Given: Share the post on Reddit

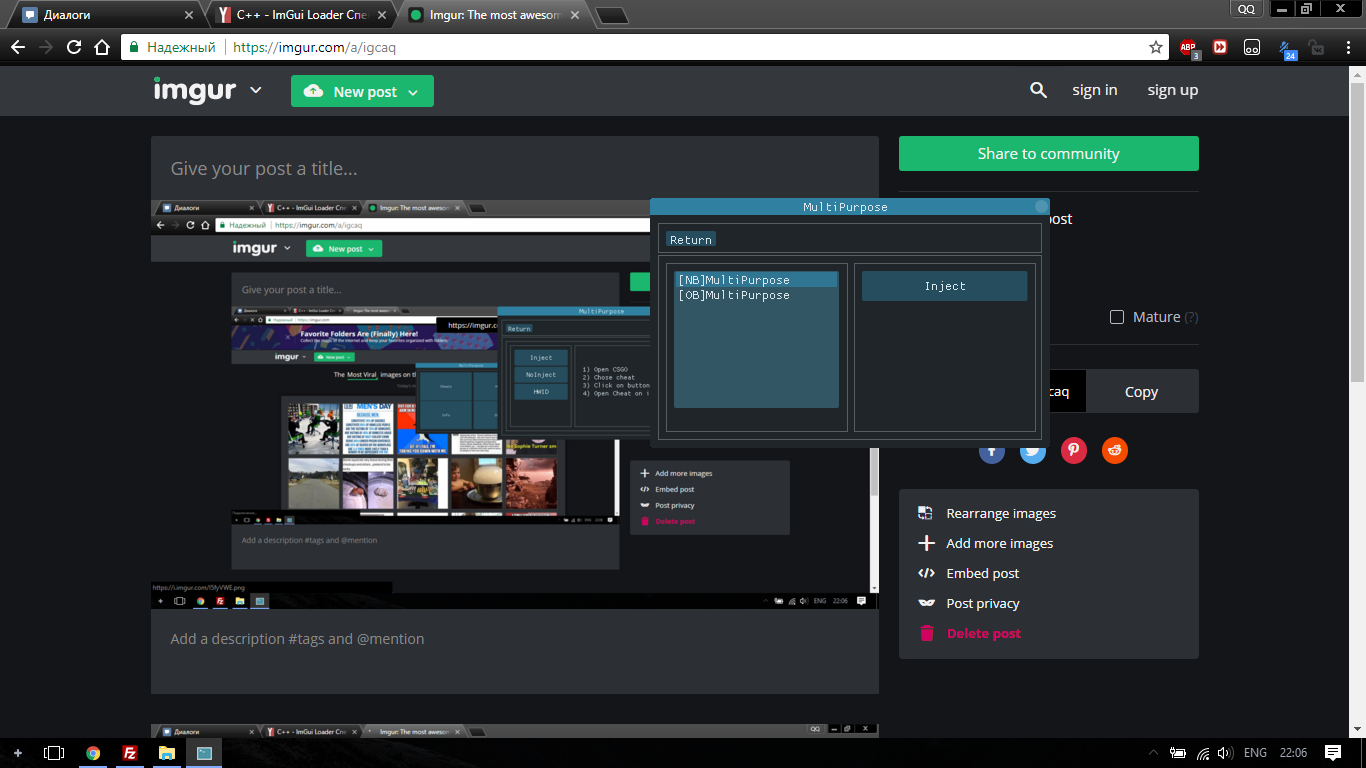Looking at the screenshot, I should tap(1114, 451).
